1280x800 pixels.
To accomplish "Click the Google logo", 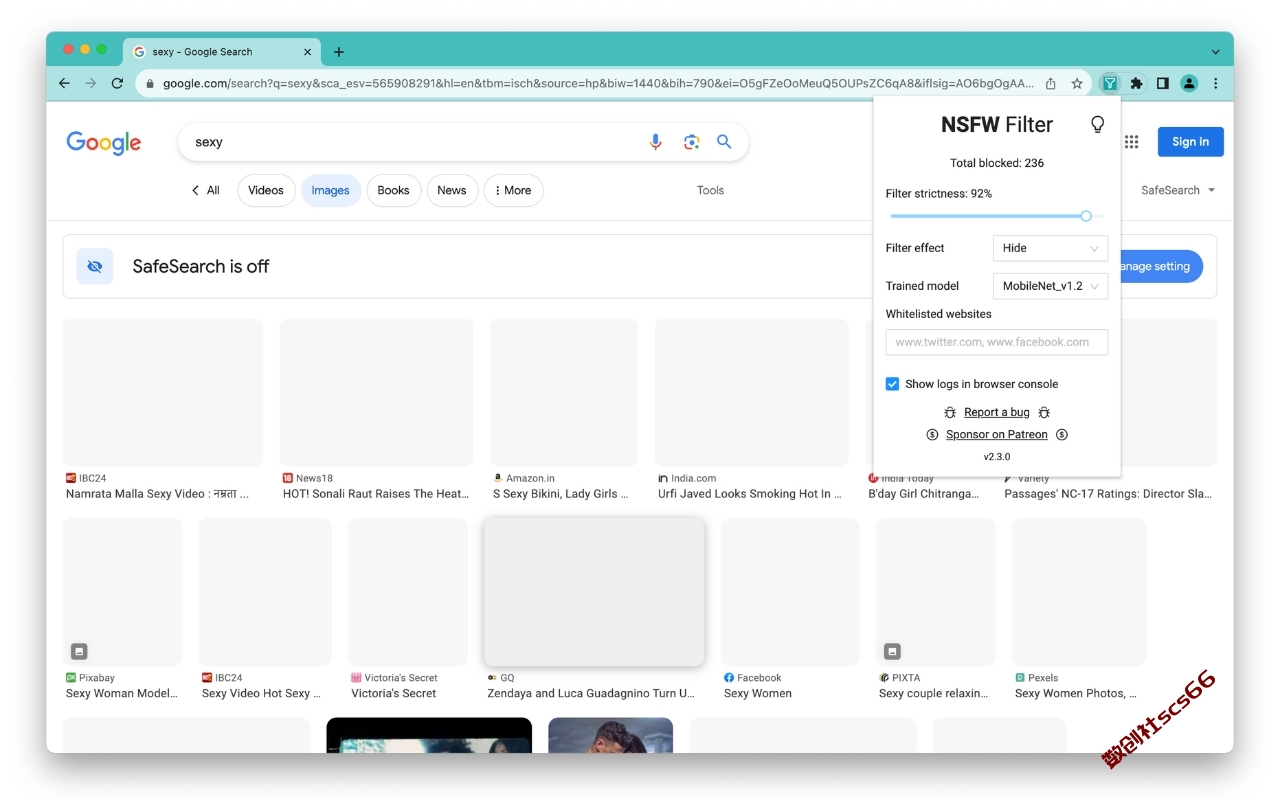I will coord(104,143).
